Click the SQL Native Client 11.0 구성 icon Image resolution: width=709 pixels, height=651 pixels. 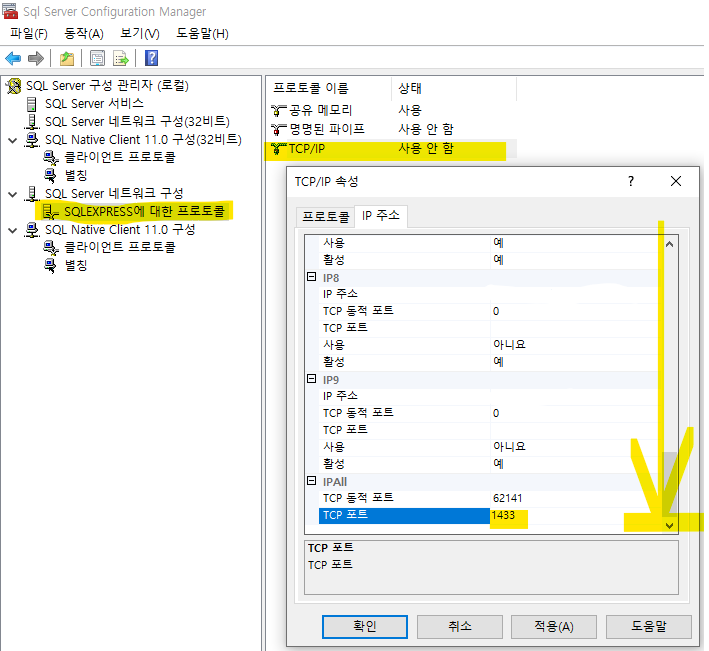[32, 230]
